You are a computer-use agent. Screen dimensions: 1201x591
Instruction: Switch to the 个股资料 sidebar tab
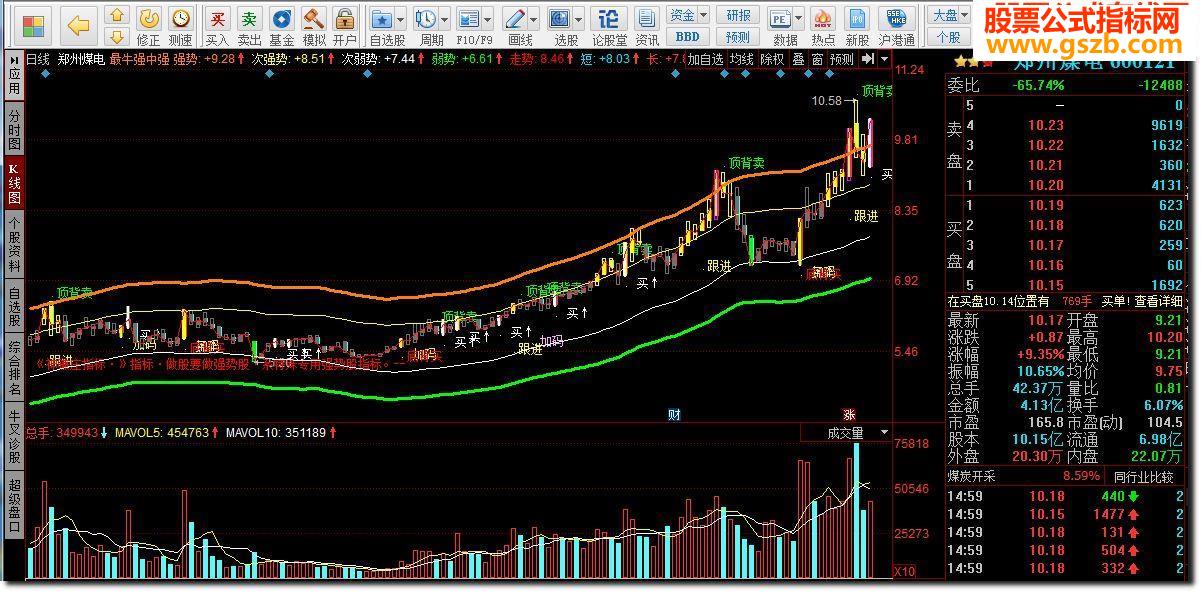(x=13, y=246)
